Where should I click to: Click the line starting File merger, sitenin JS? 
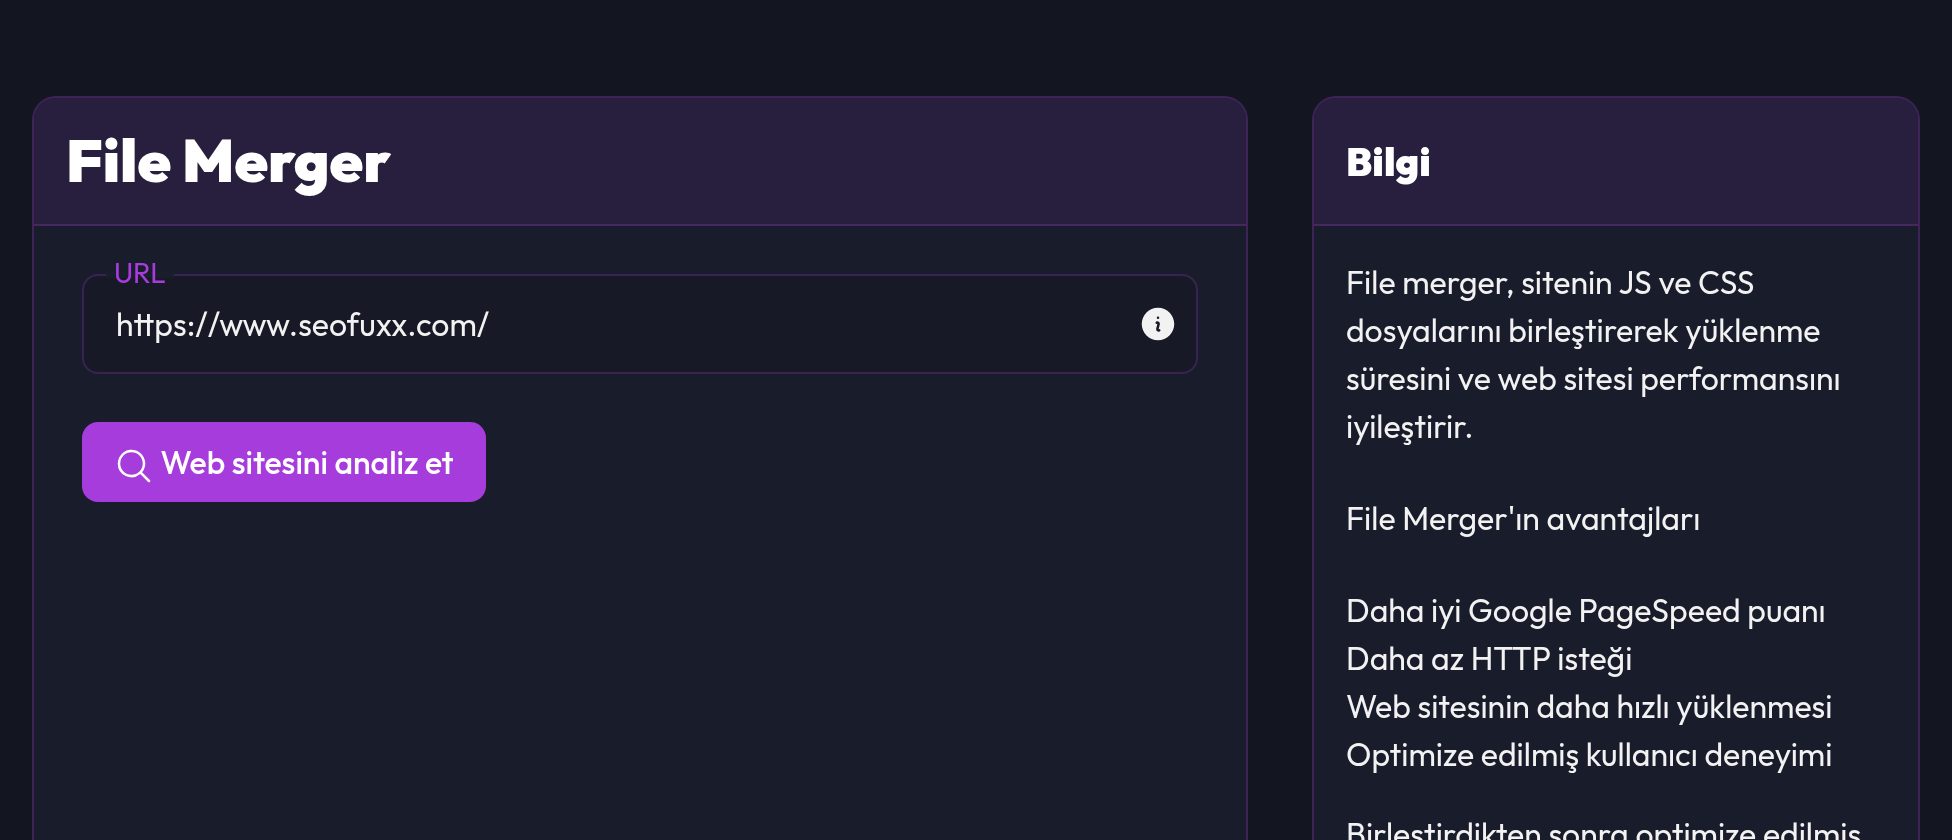click(1550, 283)
